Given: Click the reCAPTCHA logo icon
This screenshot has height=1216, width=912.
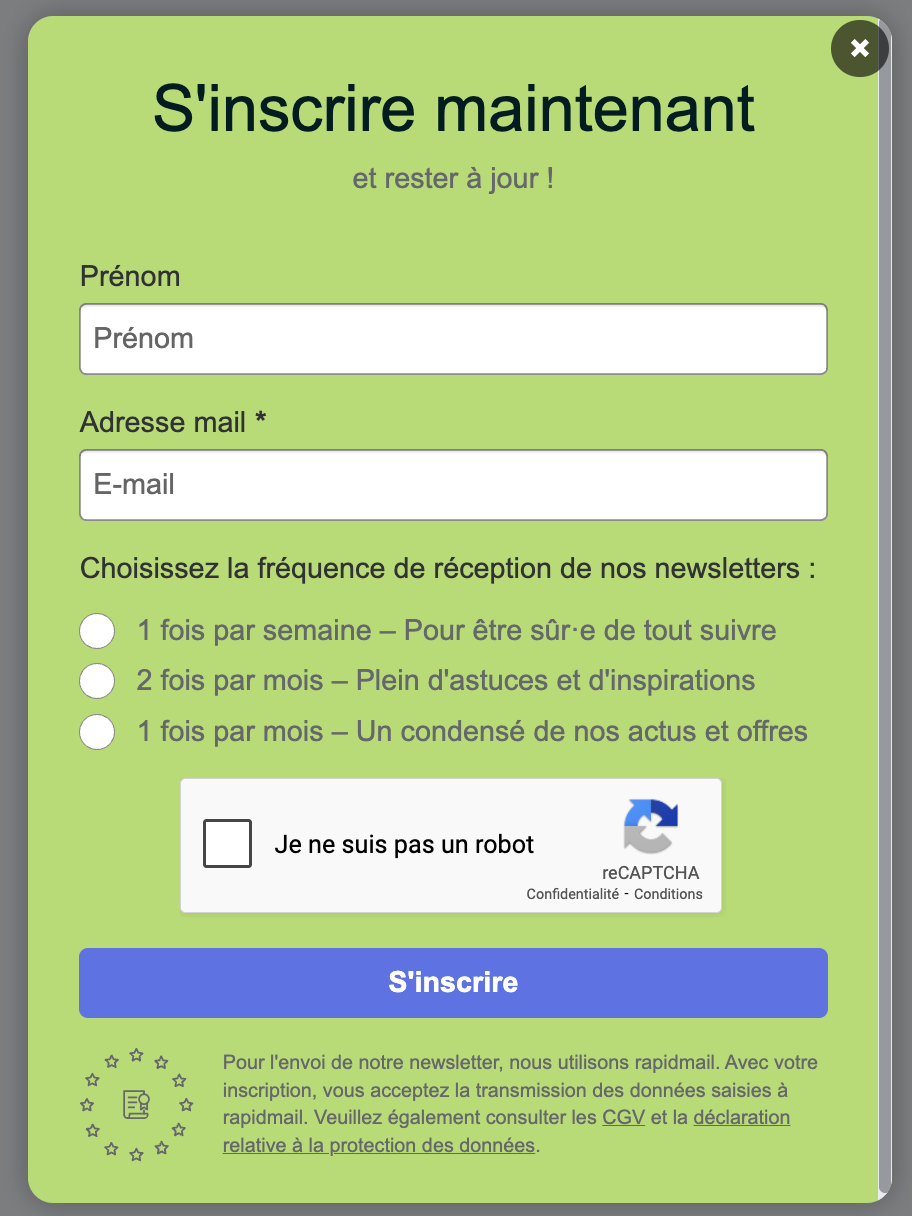Looking at the screenshot, I should 650,826.
